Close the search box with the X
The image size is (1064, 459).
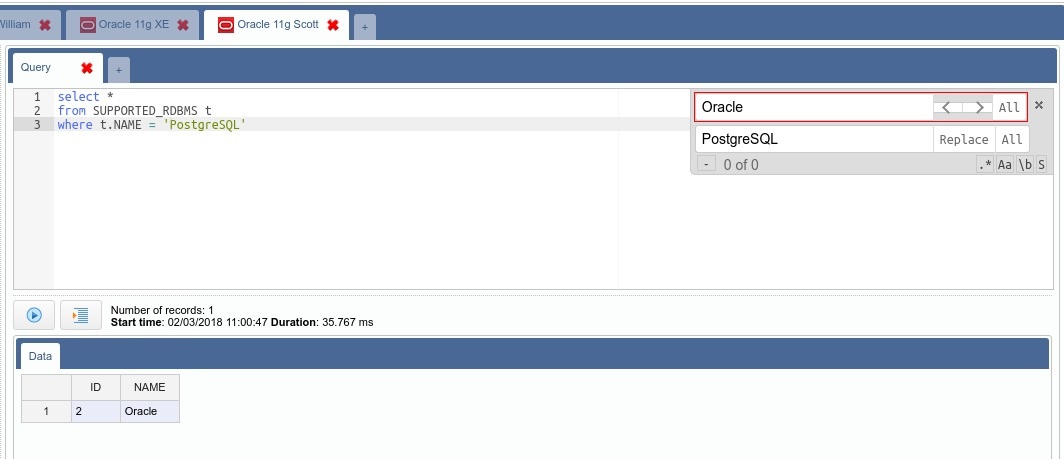(1039, 105)
